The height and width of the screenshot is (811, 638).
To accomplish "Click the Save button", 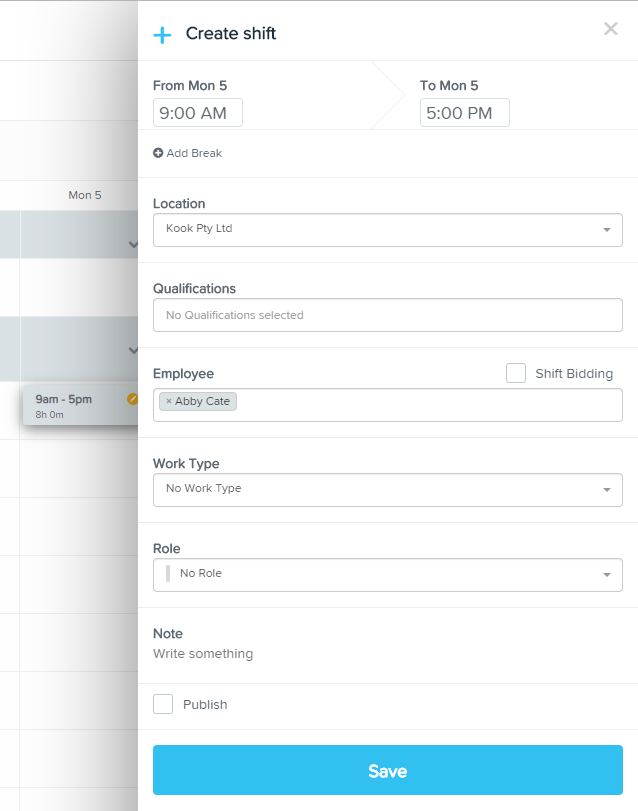I will click(388, 770).
